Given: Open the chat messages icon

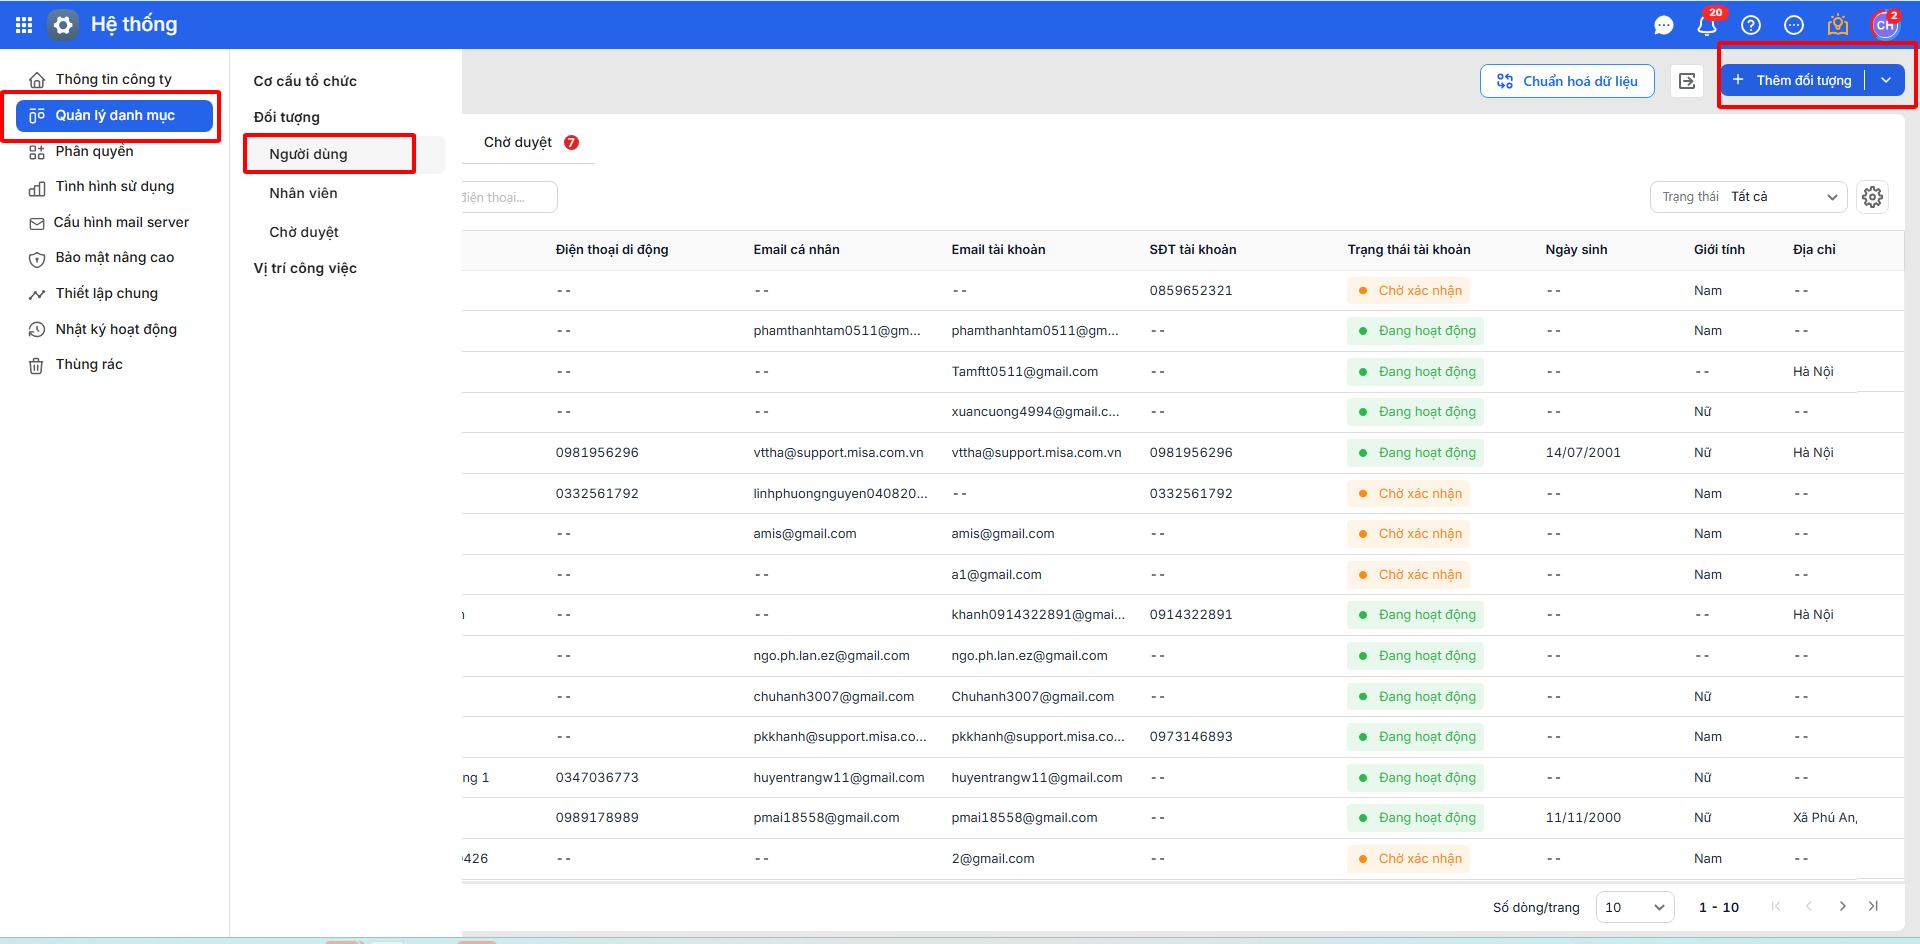Looking at the screenshot, I should click(x=1664, y=25).
